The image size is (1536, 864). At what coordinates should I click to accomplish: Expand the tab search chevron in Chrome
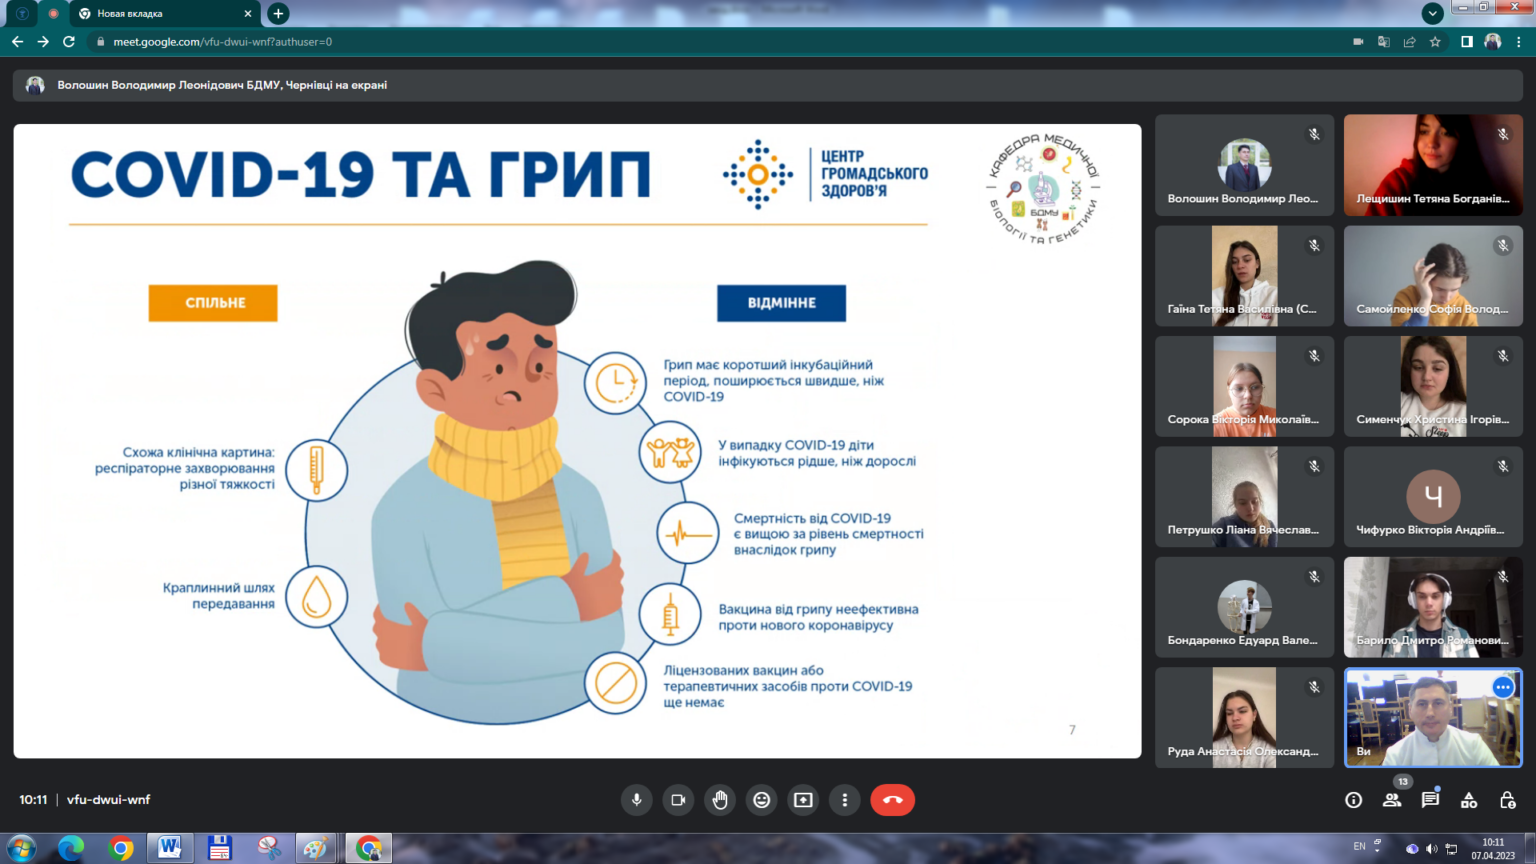pos(1432,14)
